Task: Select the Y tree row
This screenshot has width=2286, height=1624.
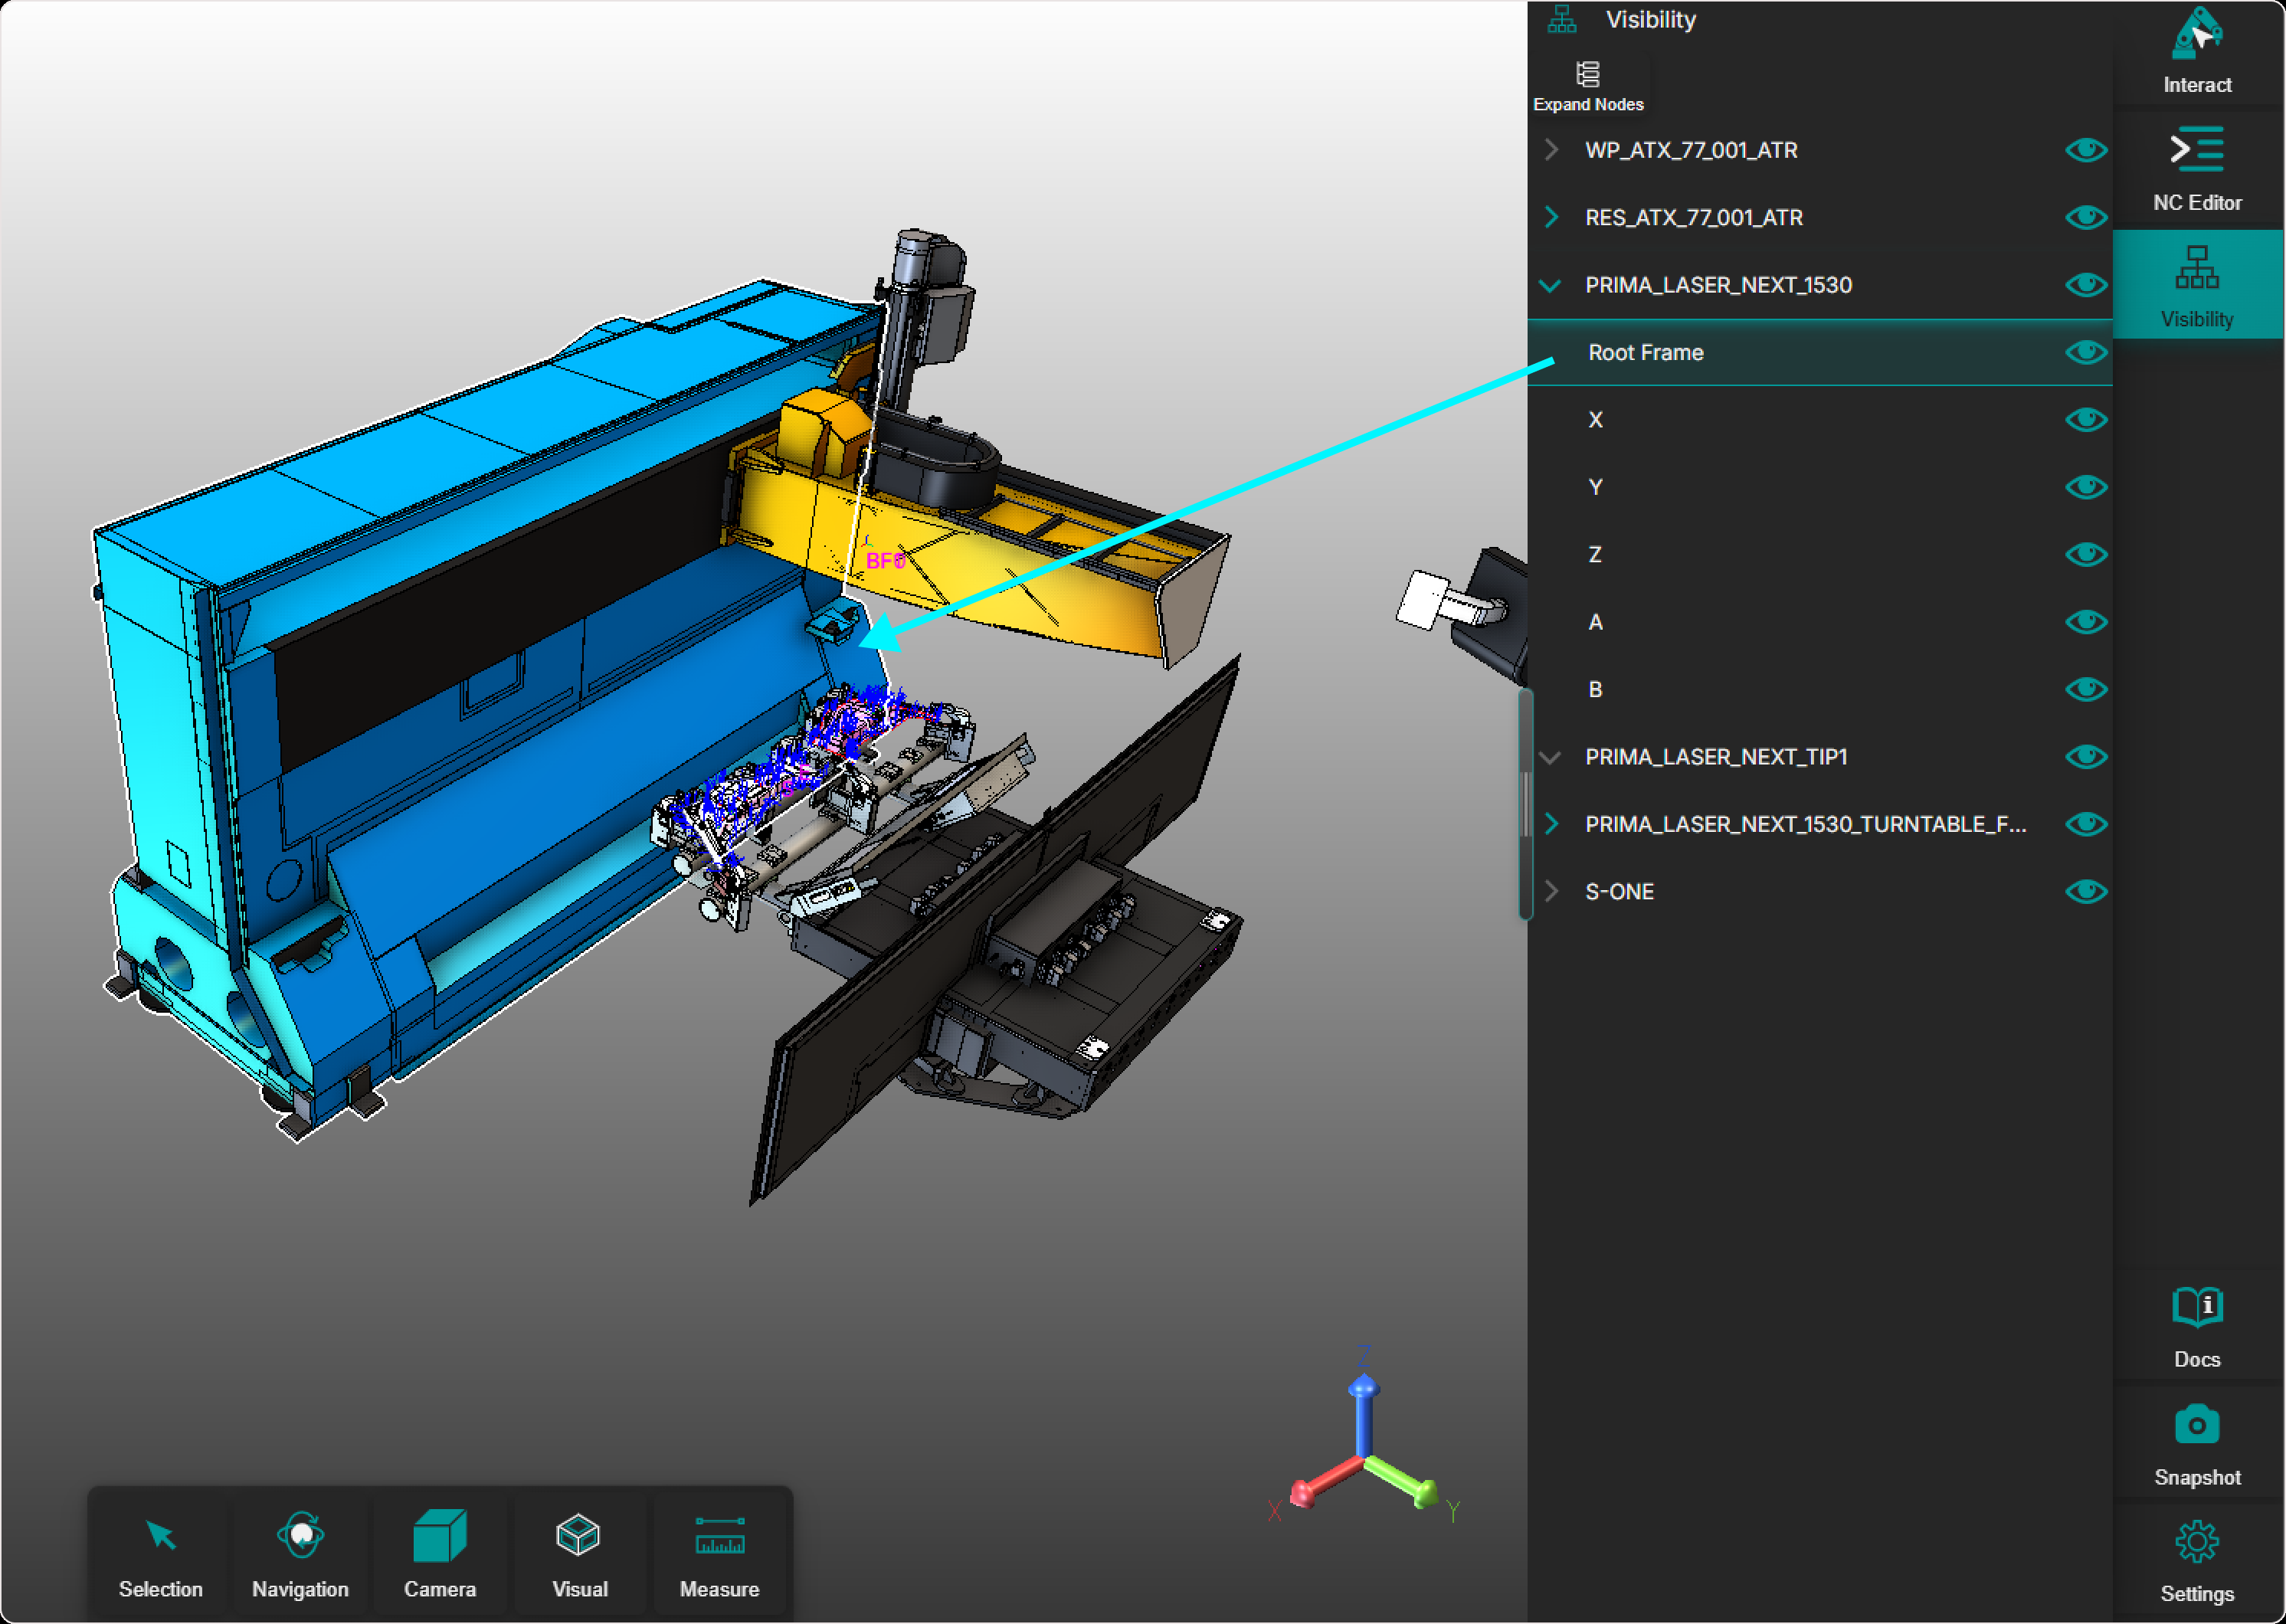Action: (1819, 487)
